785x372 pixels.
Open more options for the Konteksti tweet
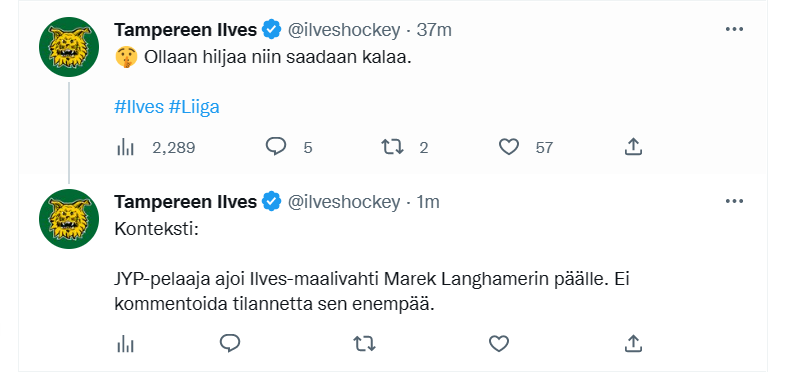pyautogui.click(x=734, y=202)
